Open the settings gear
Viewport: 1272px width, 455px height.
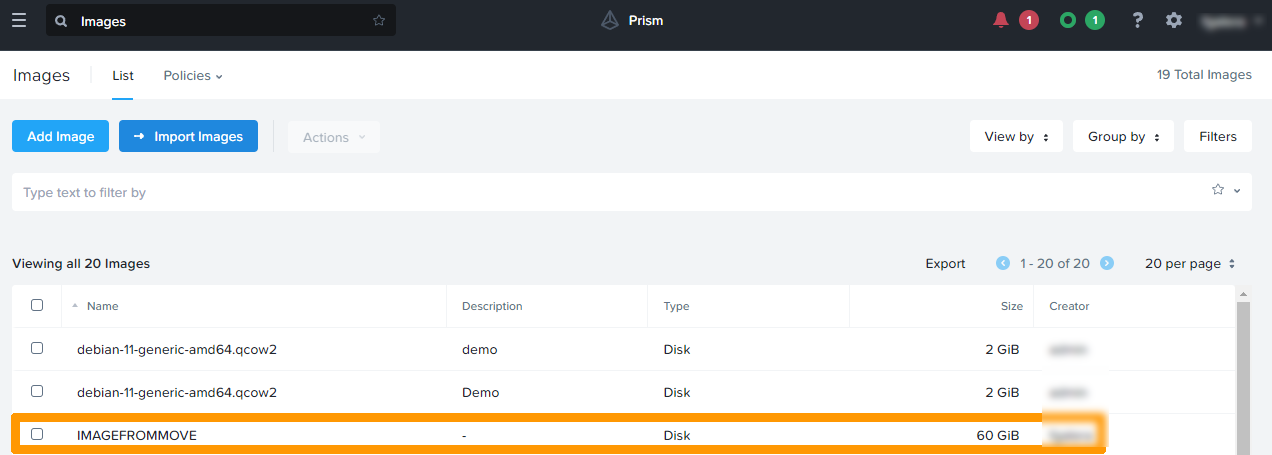[1174, 20]
